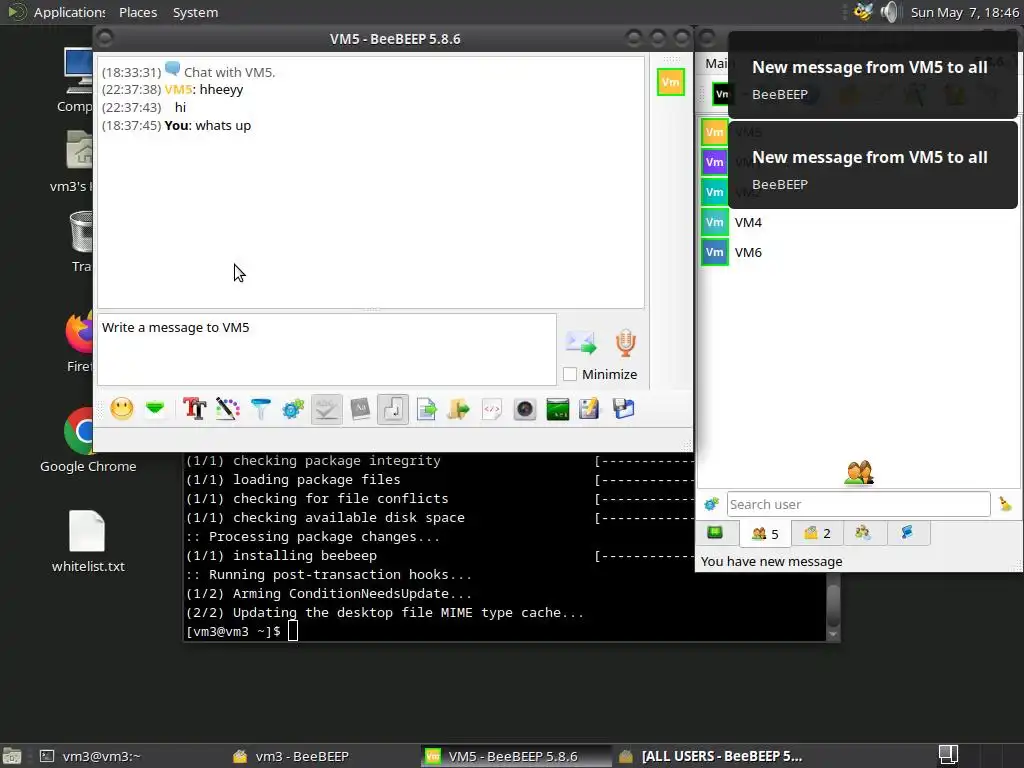Click the screenshot camera icon
1024x768 pixels.
(525, 409)
